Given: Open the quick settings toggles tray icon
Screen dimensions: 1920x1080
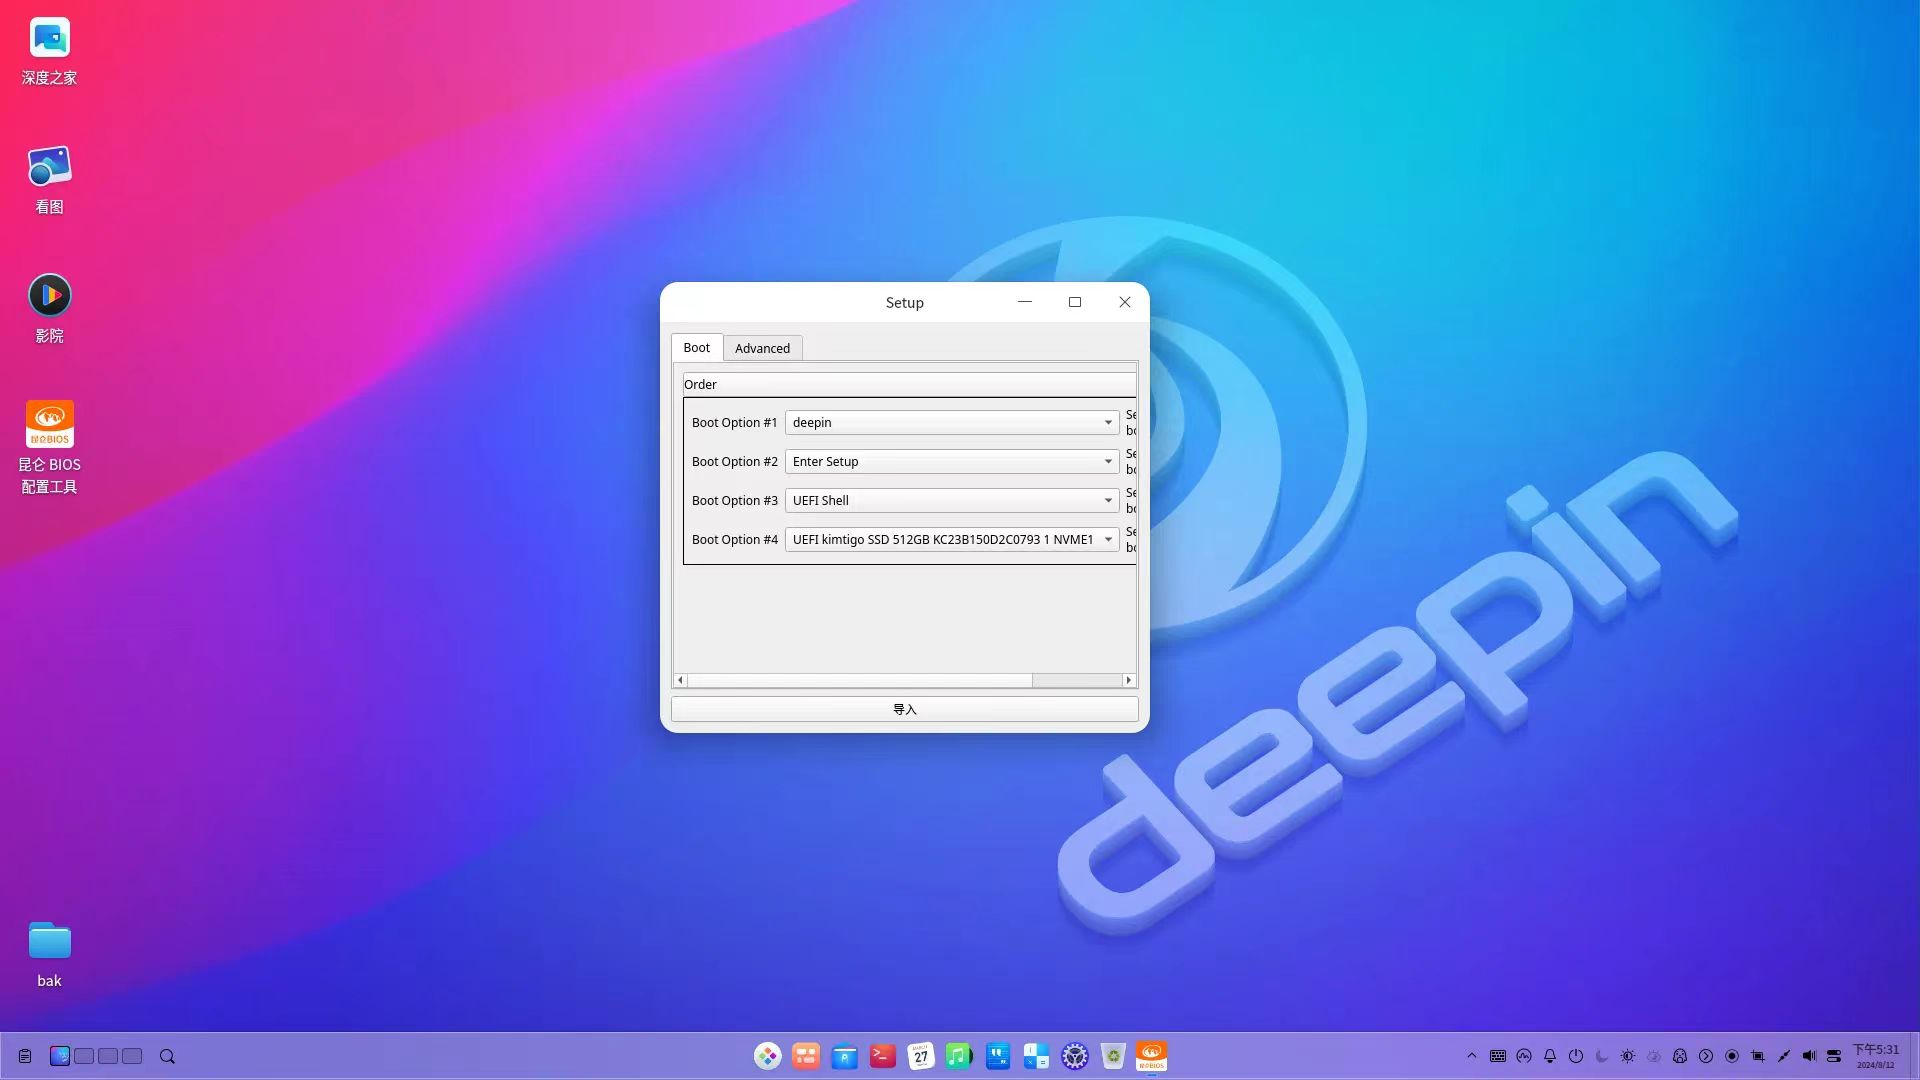Looking at the screenshot, I should 1834,1056.
